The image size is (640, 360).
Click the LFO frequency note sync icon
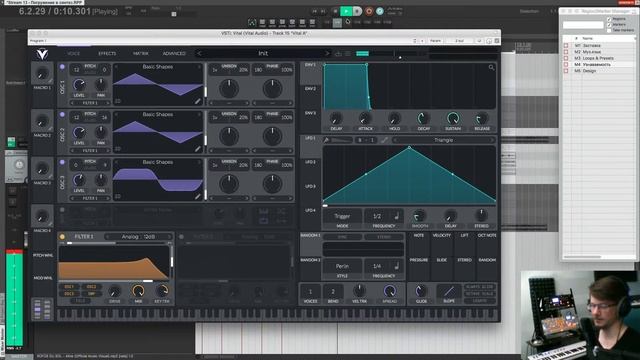coord(396,216)
